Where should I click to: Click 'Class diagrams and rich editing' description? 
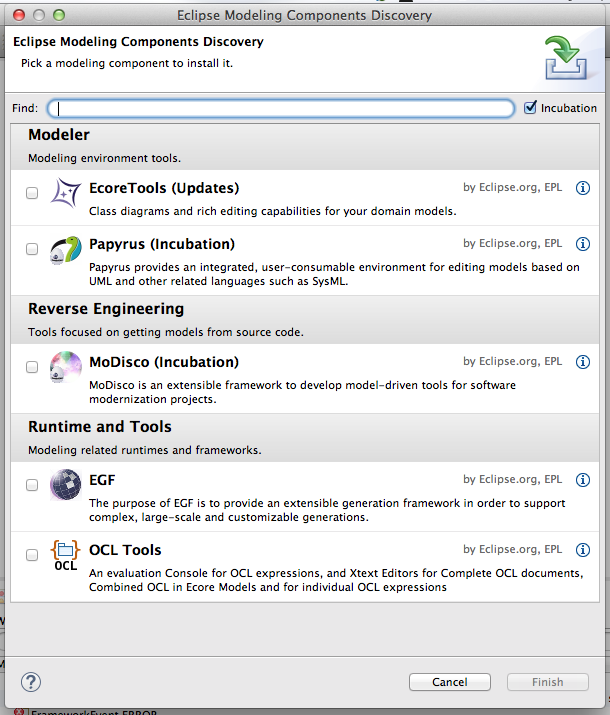point(273,211)
